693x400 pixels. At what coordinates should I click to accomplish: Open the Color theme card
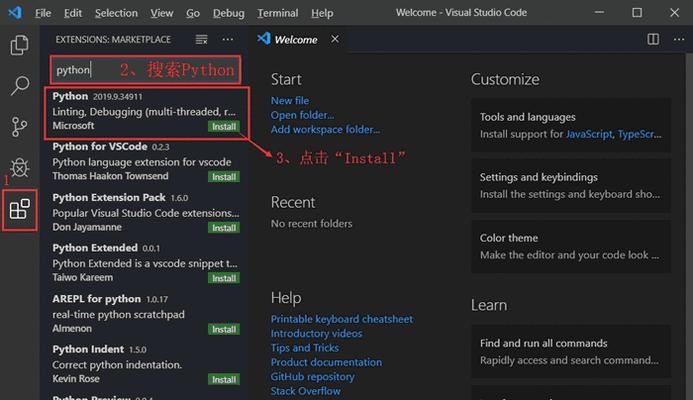[571, 246]
